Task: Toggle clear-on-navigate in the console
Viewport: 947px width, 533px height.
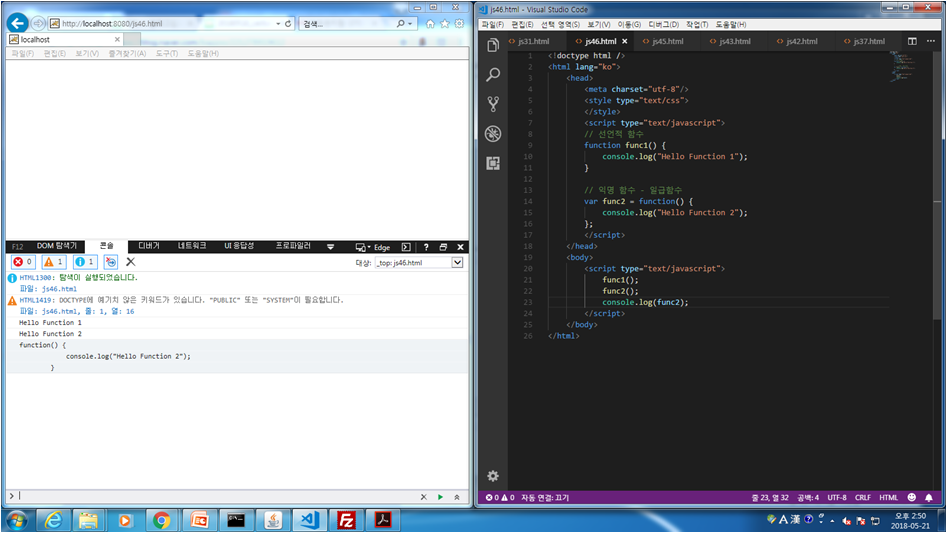Action: click(x=111, y=261)
